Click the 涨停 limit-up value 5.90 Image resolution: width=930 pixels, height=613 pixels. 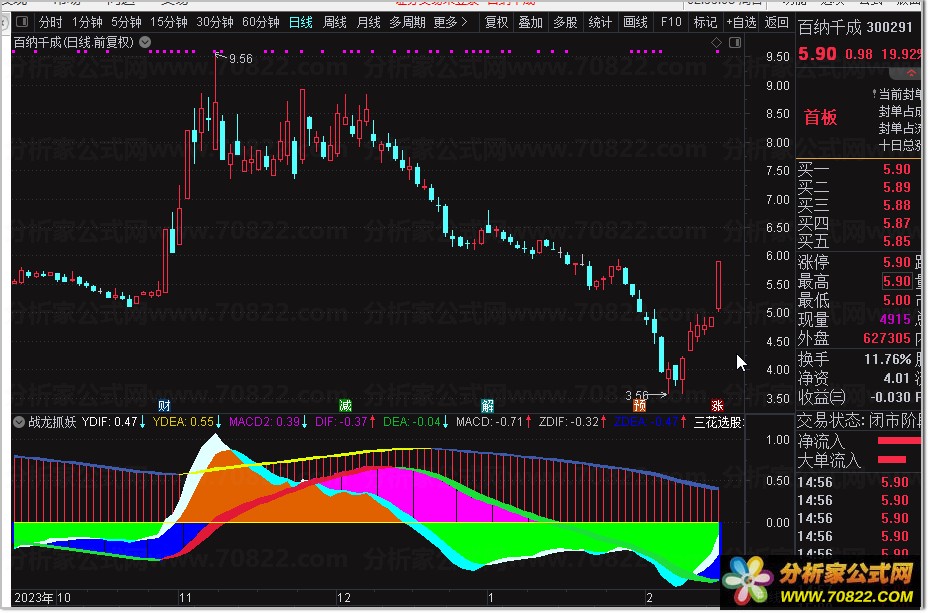[x=896, y=262]
